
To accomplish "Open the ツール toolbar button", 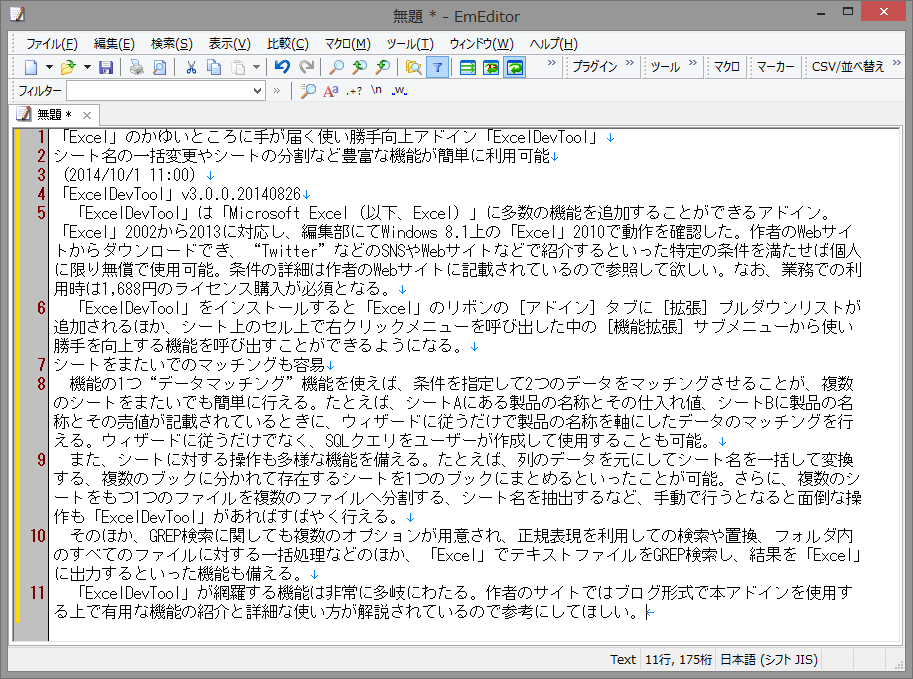I will coord(665,67).
